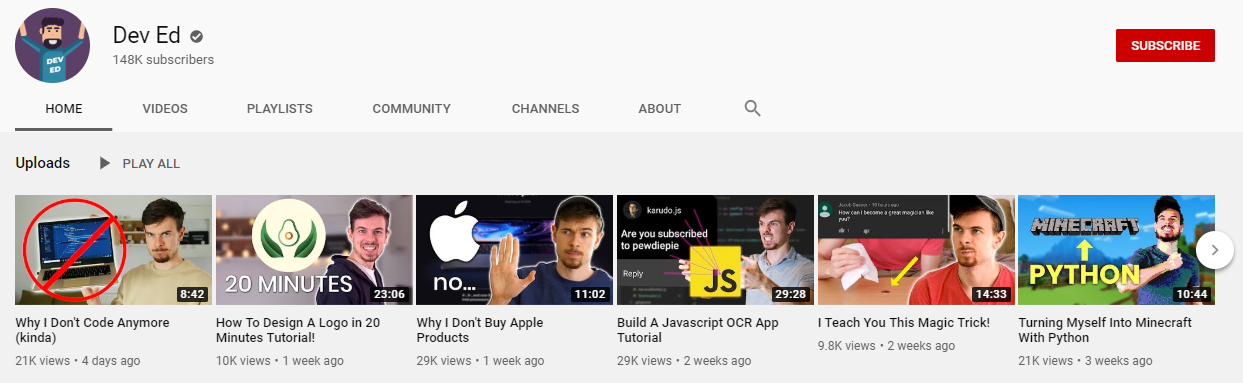Open the Why I Don't Code Anymore thumbnail
1243x383 pixels.
113,250
